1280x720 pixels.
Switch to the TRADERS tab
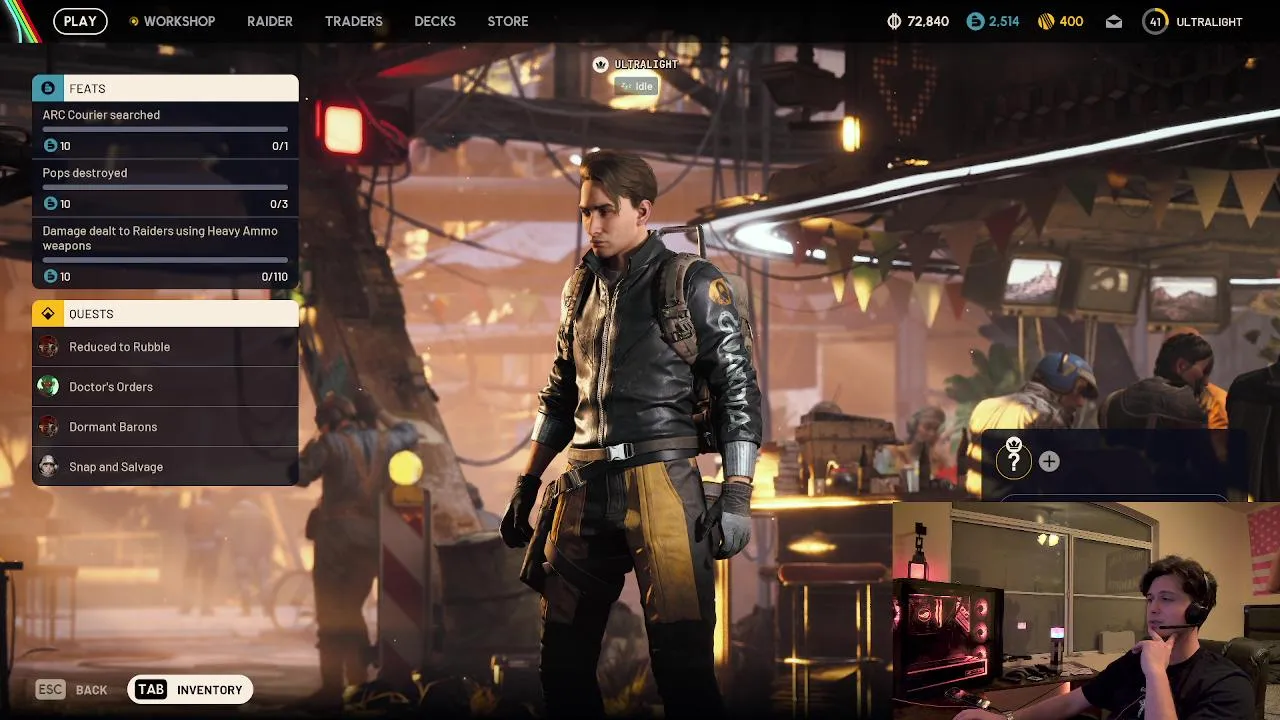point(354,21)
